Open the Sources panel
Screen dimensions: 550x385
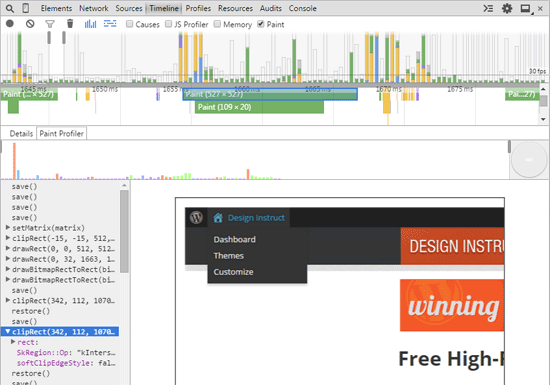tap(129, 8)
